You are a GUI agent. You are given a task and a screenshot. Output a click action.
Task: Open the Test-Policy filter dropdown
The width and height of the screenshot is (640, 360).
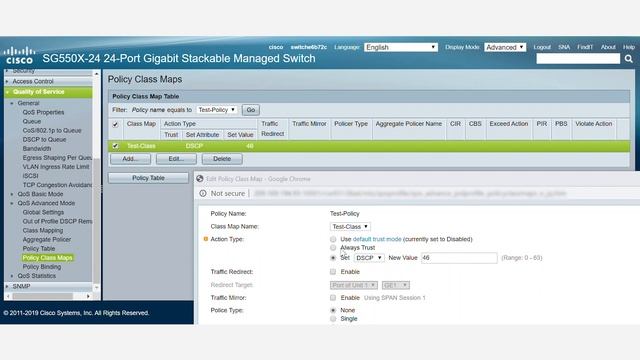tap(217, 110)
